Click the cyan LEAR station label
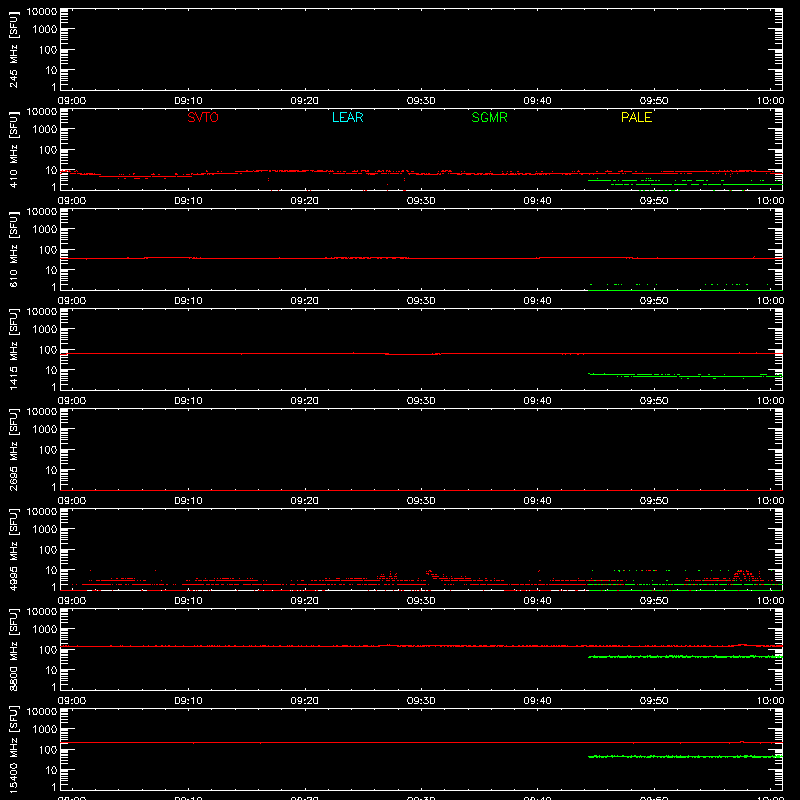800x800 pixels. [x=347, y=117]
